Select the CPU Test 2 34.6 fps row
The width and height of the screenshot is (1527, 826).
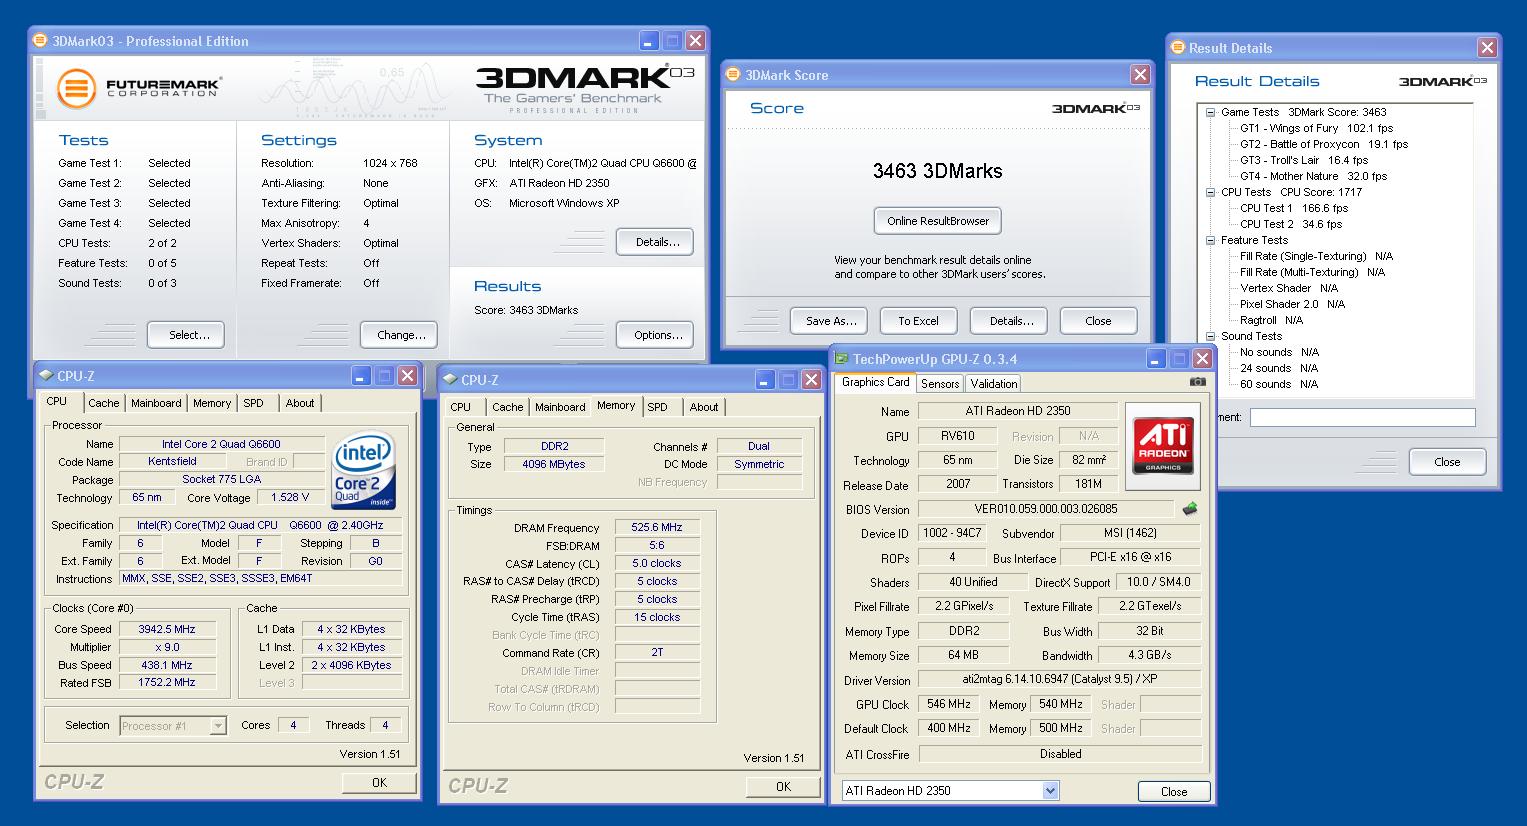coord(1291,224)
